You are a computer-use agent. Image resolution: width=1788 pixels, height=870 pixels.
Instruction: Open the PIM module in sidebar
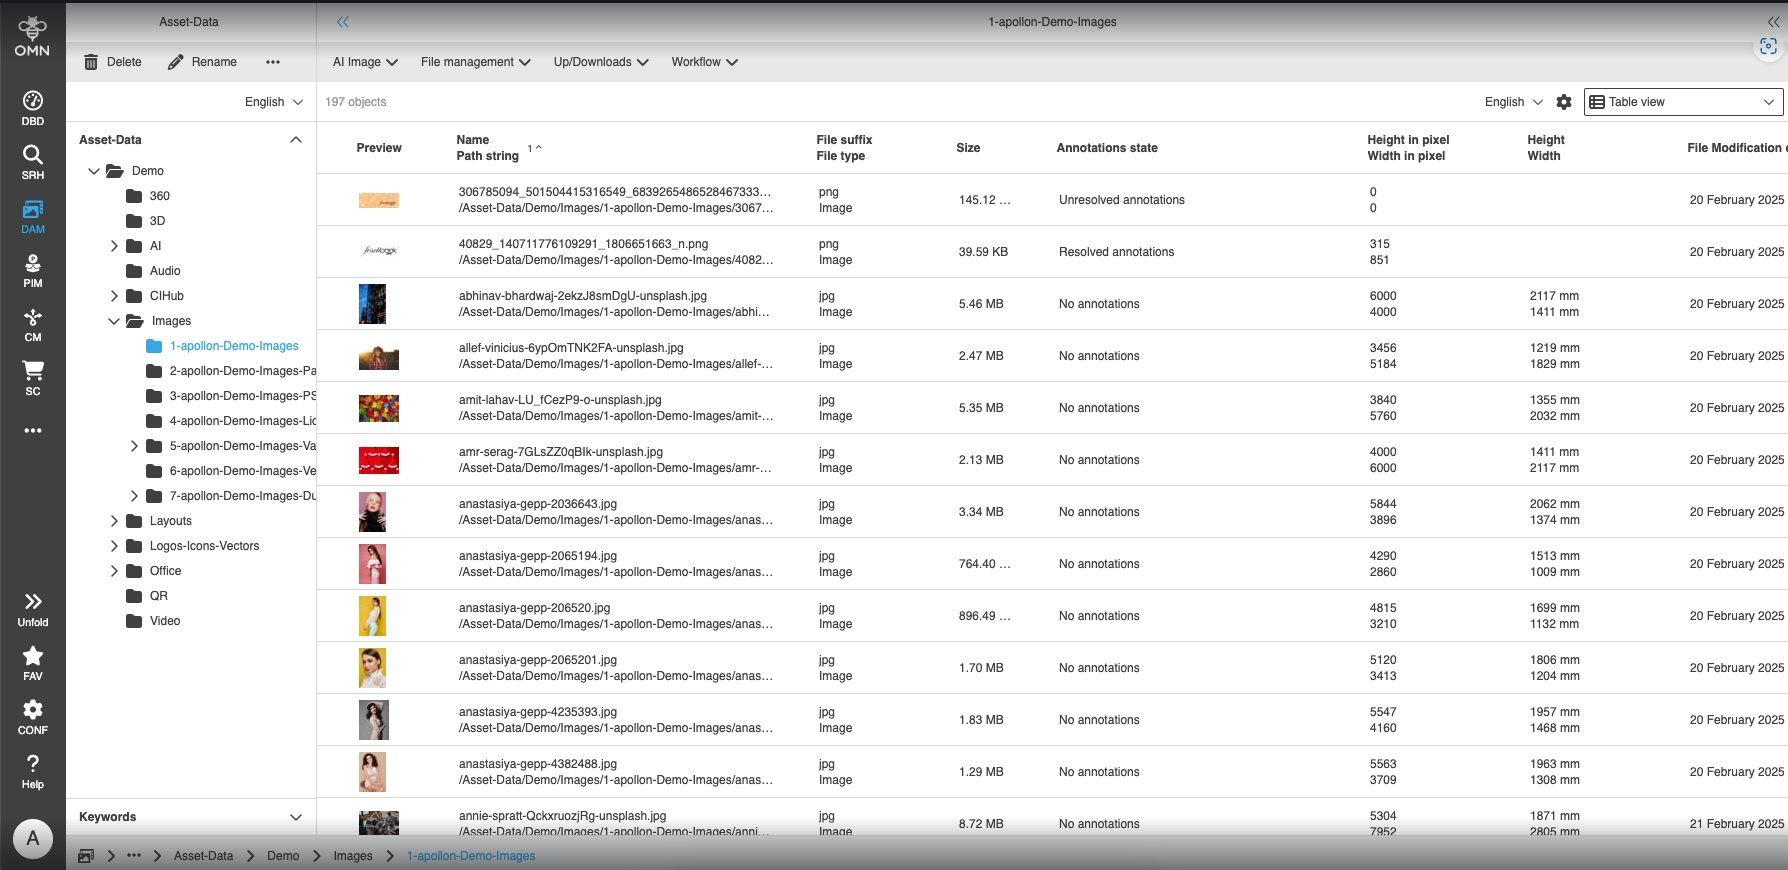click(x=33, y=270)
